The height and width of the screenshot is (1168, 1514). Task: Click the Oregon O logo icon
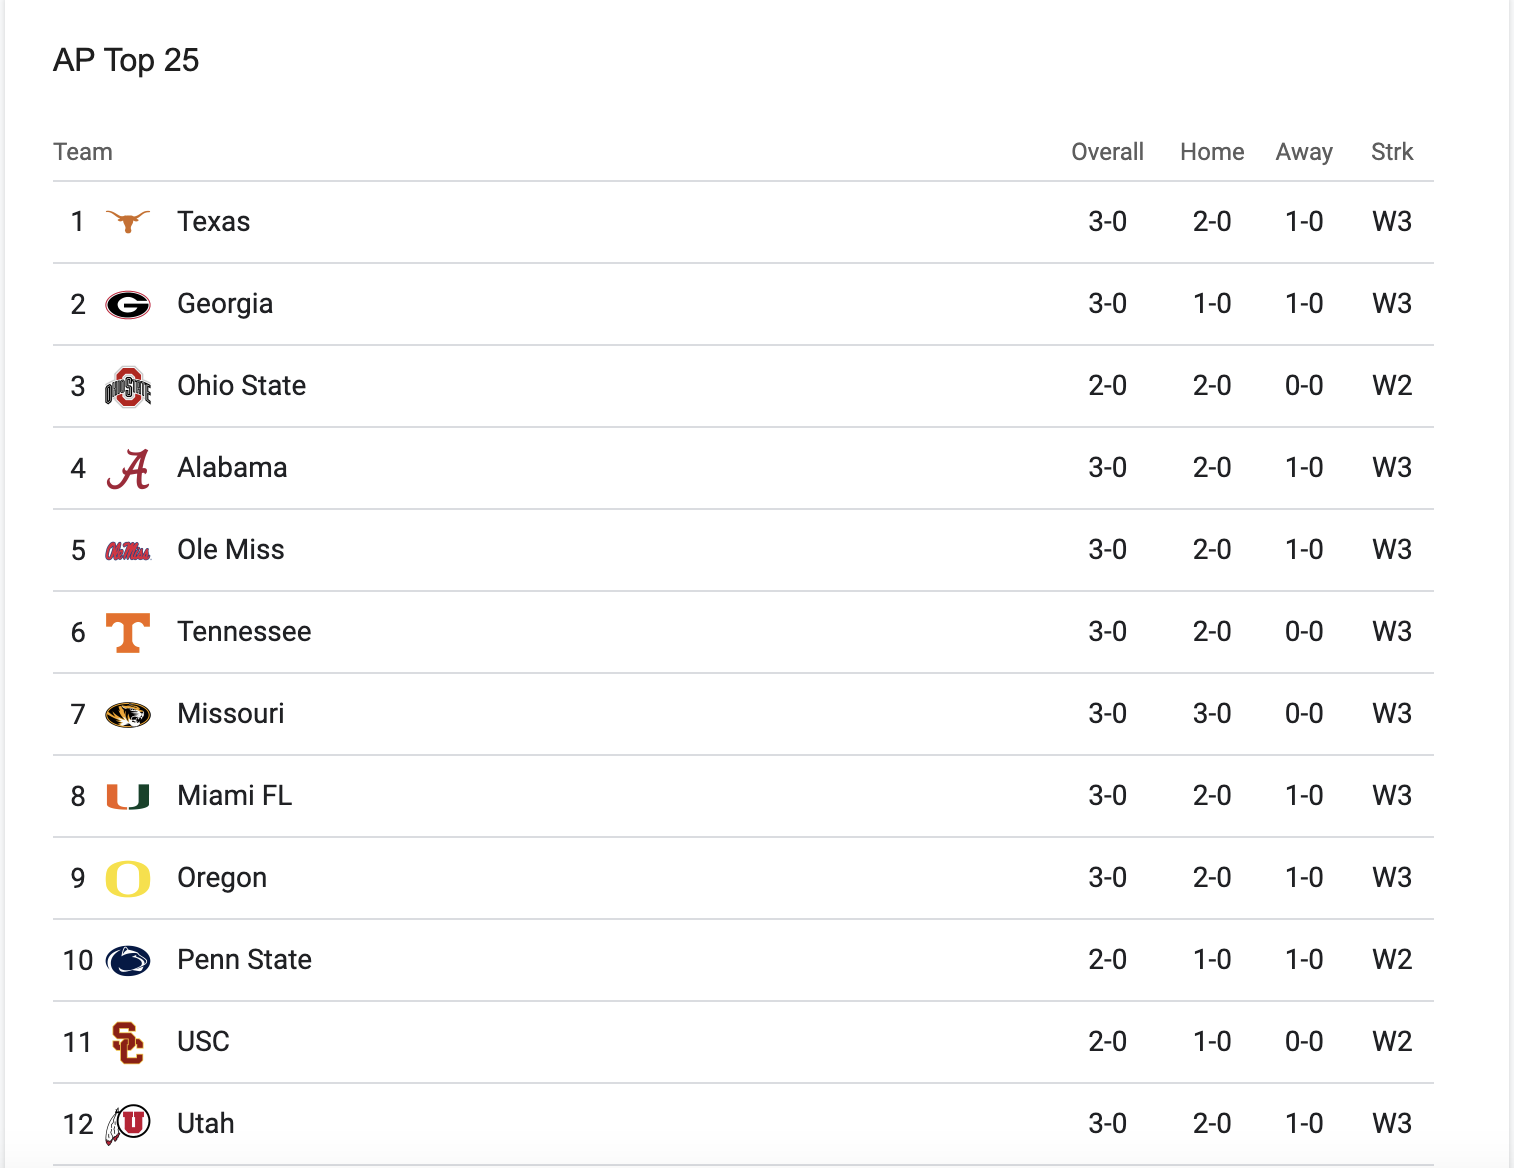(128, 879)
